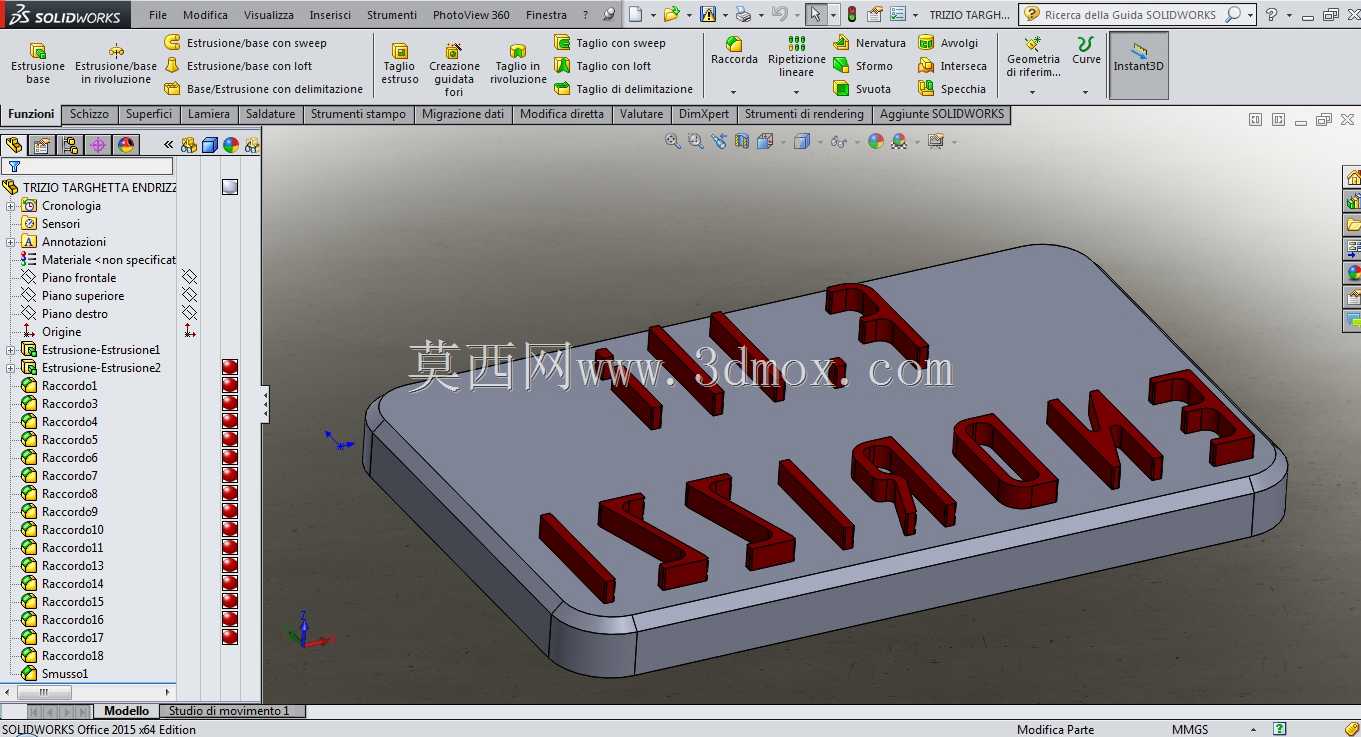Open the DimXpertManager panel tab
Screen dimensions: 1361x737
98,145
